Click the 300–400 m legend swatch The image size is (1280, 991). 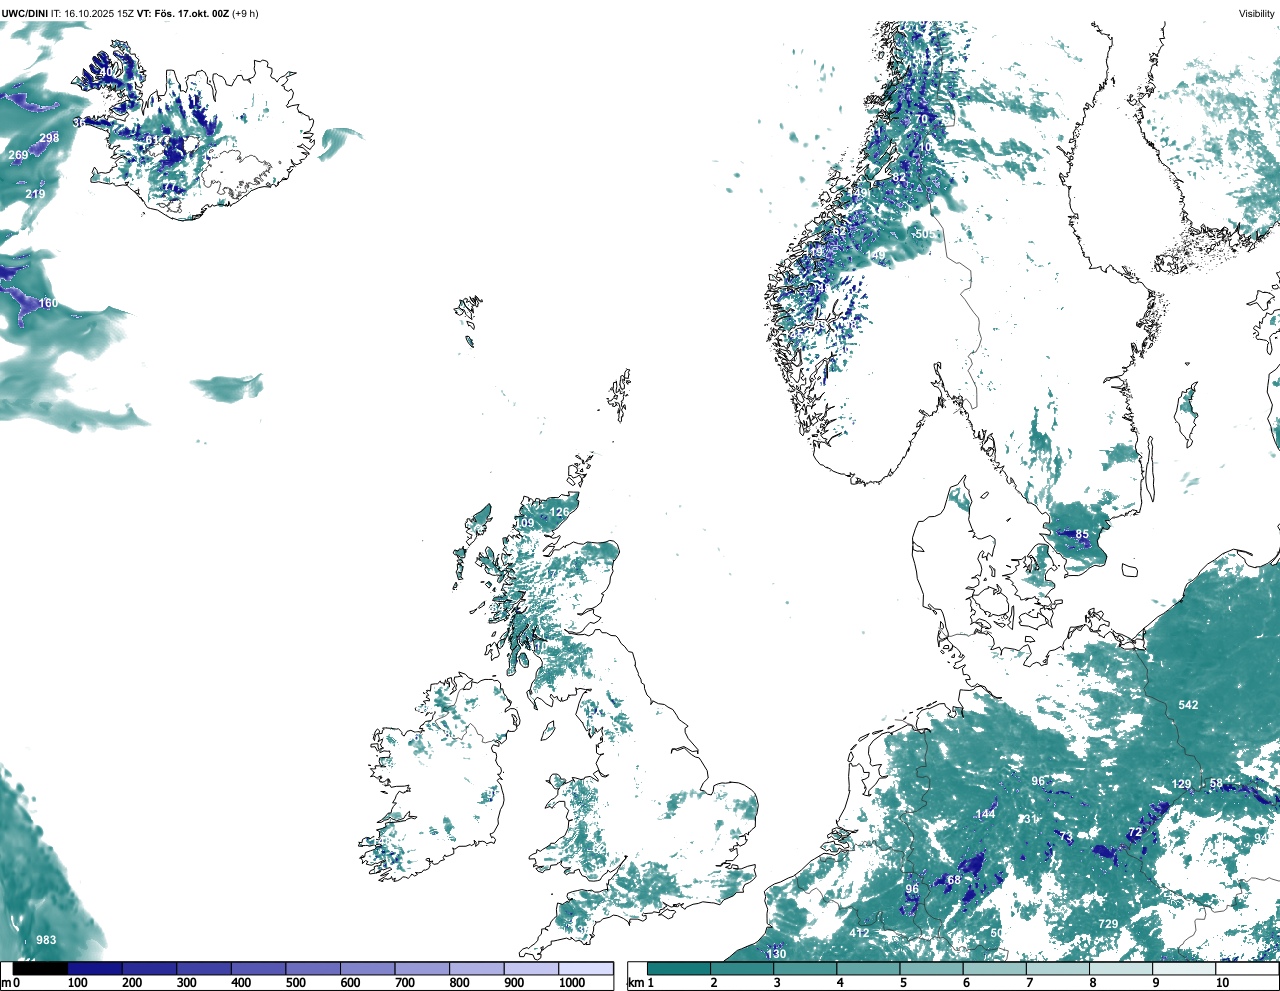point(204,968)
